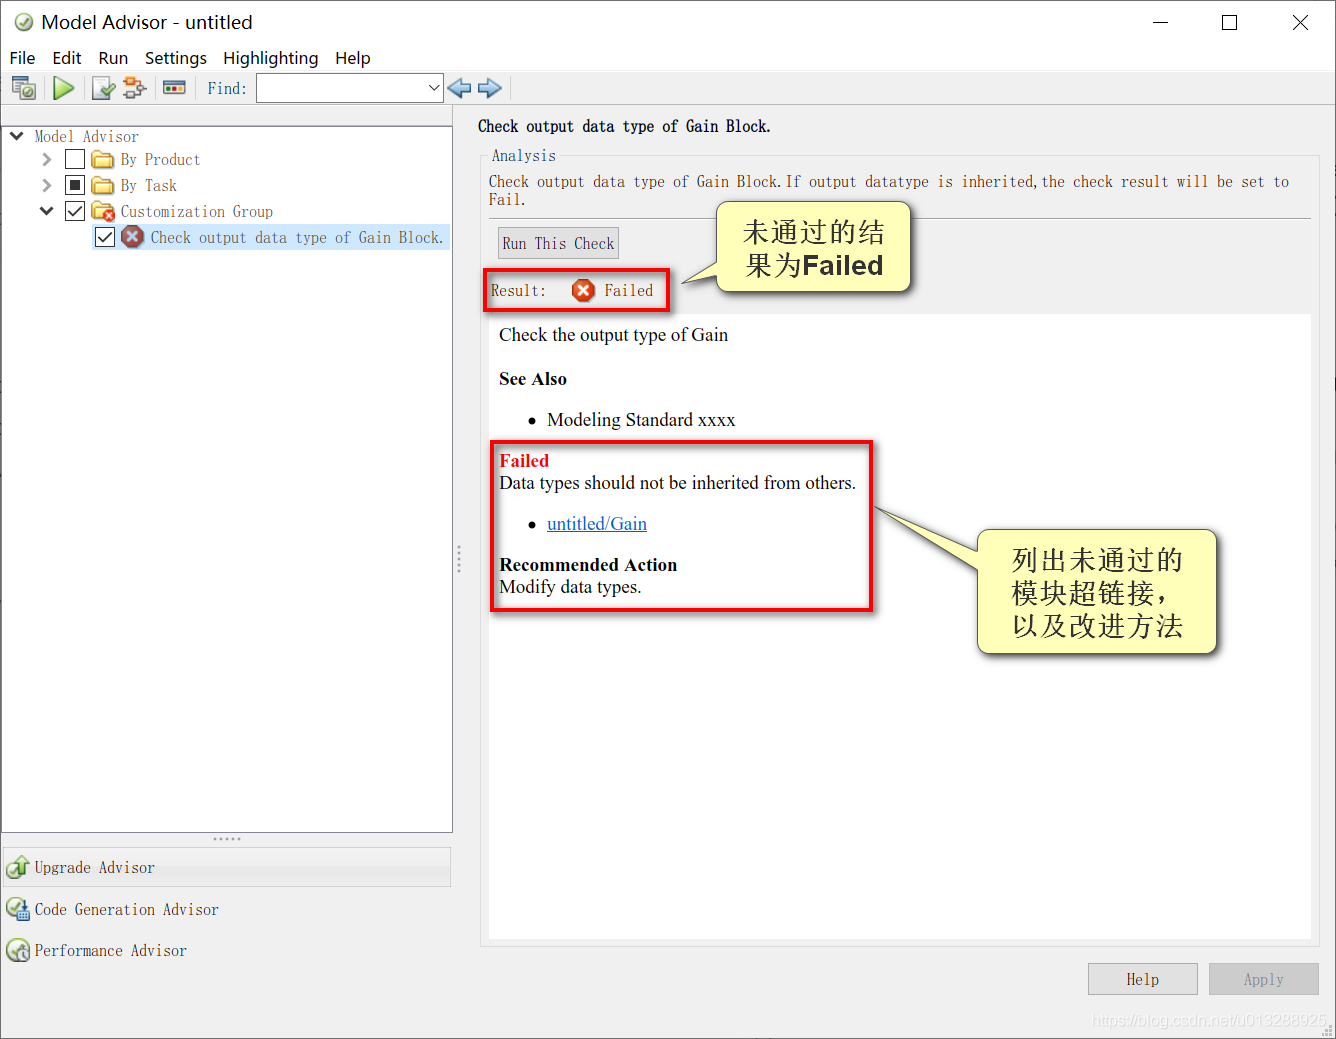Open the Find dropdown list
This screenshot has height=1039, width=1336.
[434, 88]
